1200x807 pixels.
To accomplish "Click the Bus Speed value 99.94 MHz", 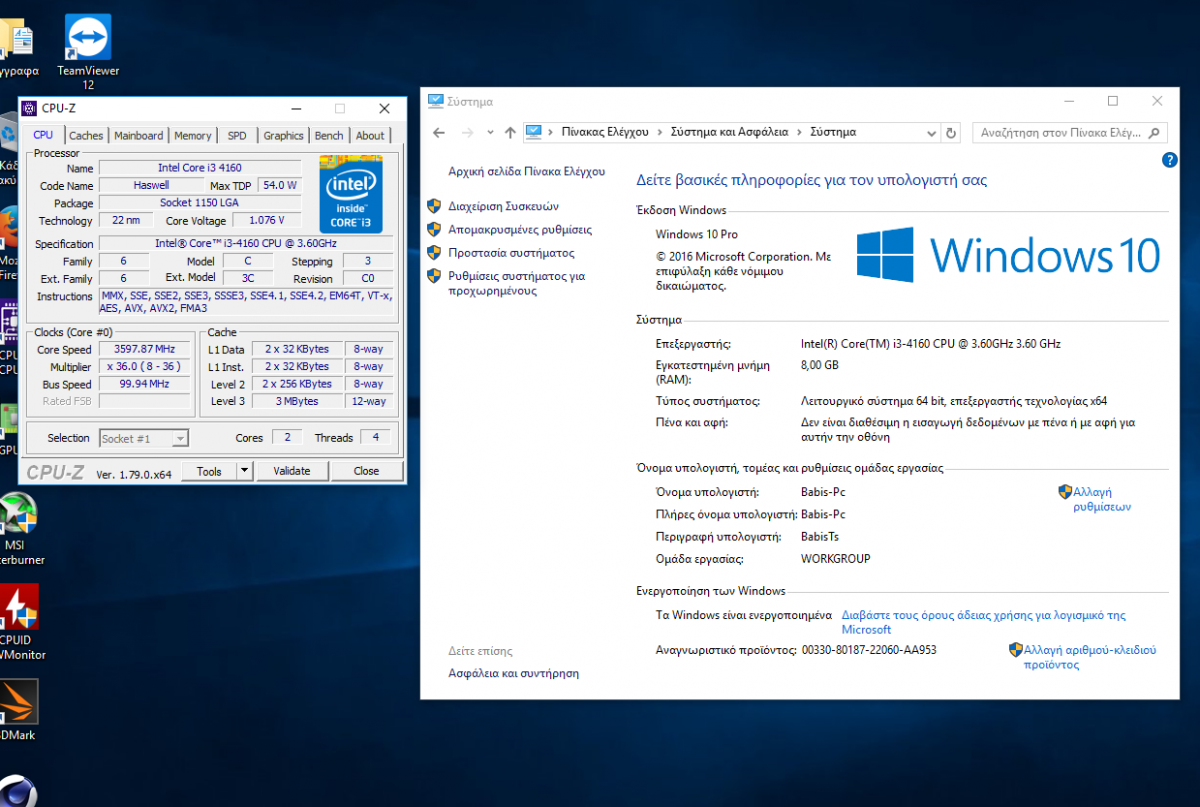I will point(146,384).
